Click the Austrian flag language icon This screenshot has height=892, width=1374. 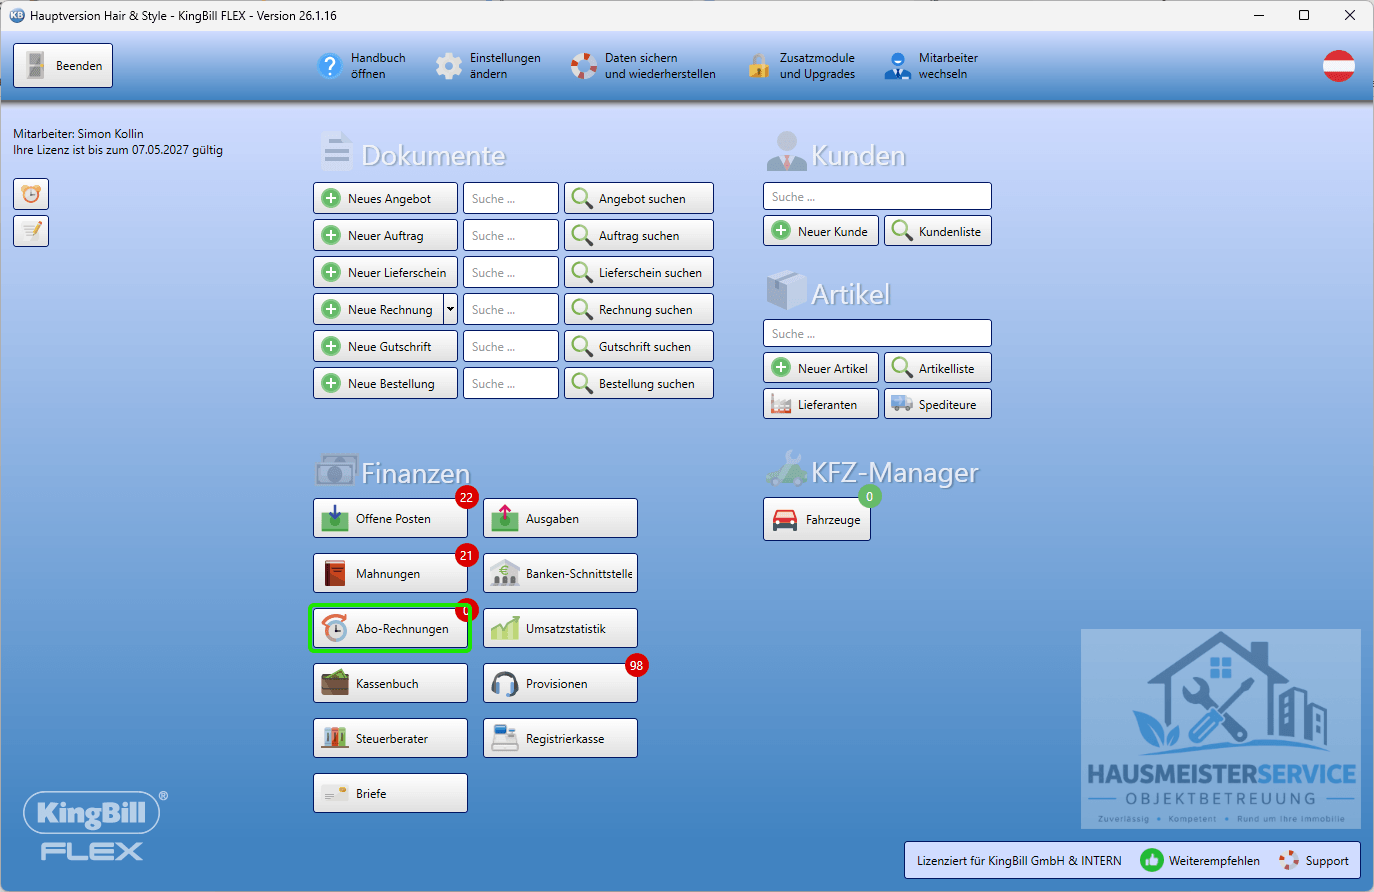1339,66
